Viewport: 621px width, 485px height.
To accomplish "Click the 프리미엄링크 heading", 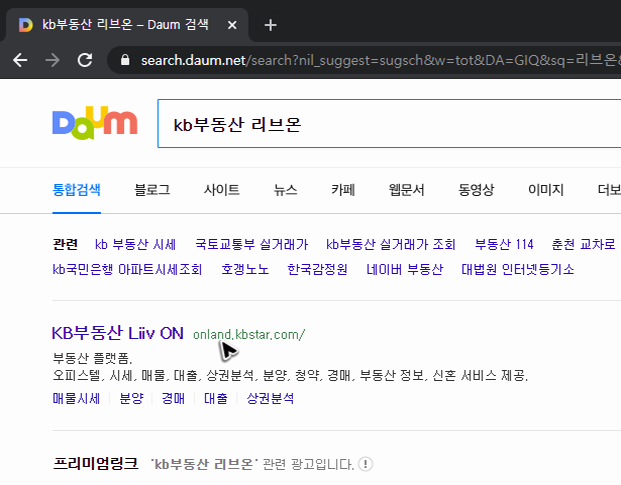I will [95, 463].
